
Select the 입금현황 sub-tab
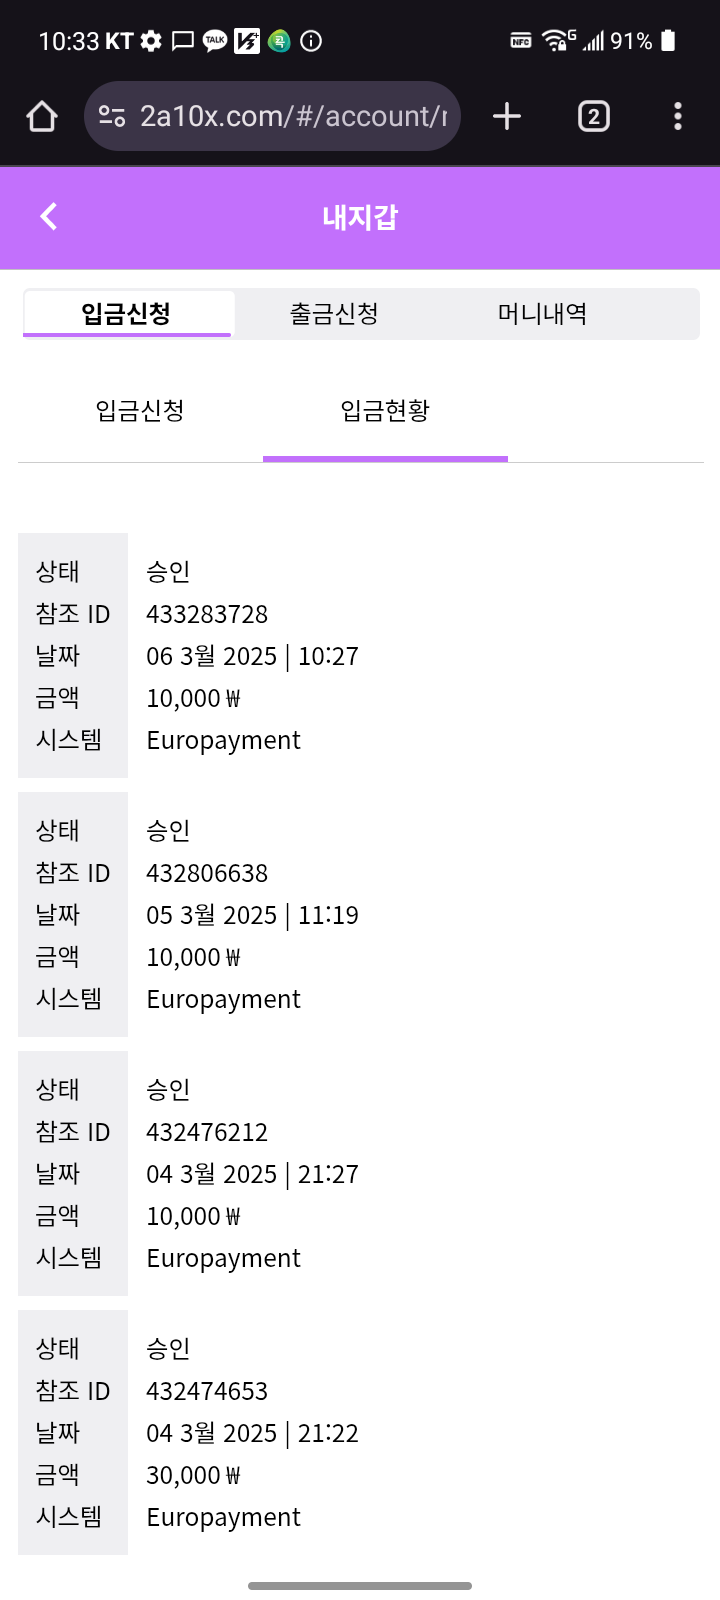[x=385, y=410]
